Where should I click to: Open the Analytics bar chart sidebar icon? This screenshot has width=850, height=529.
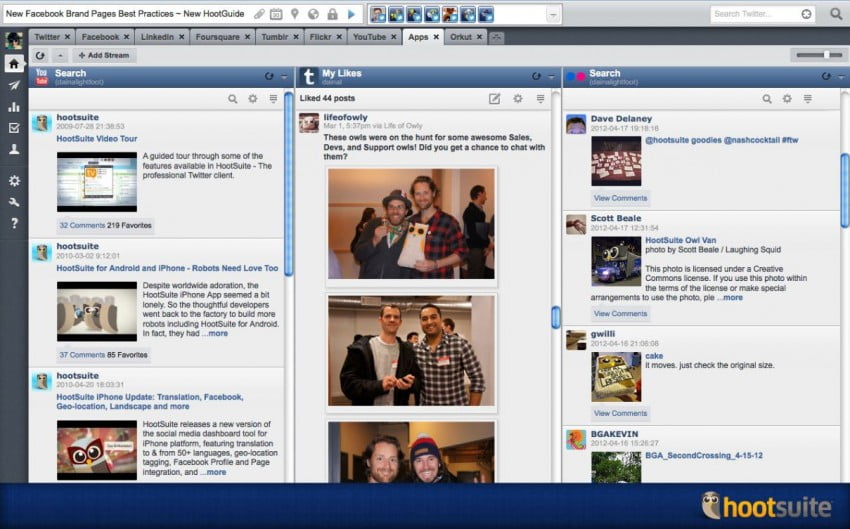point(14,106)
